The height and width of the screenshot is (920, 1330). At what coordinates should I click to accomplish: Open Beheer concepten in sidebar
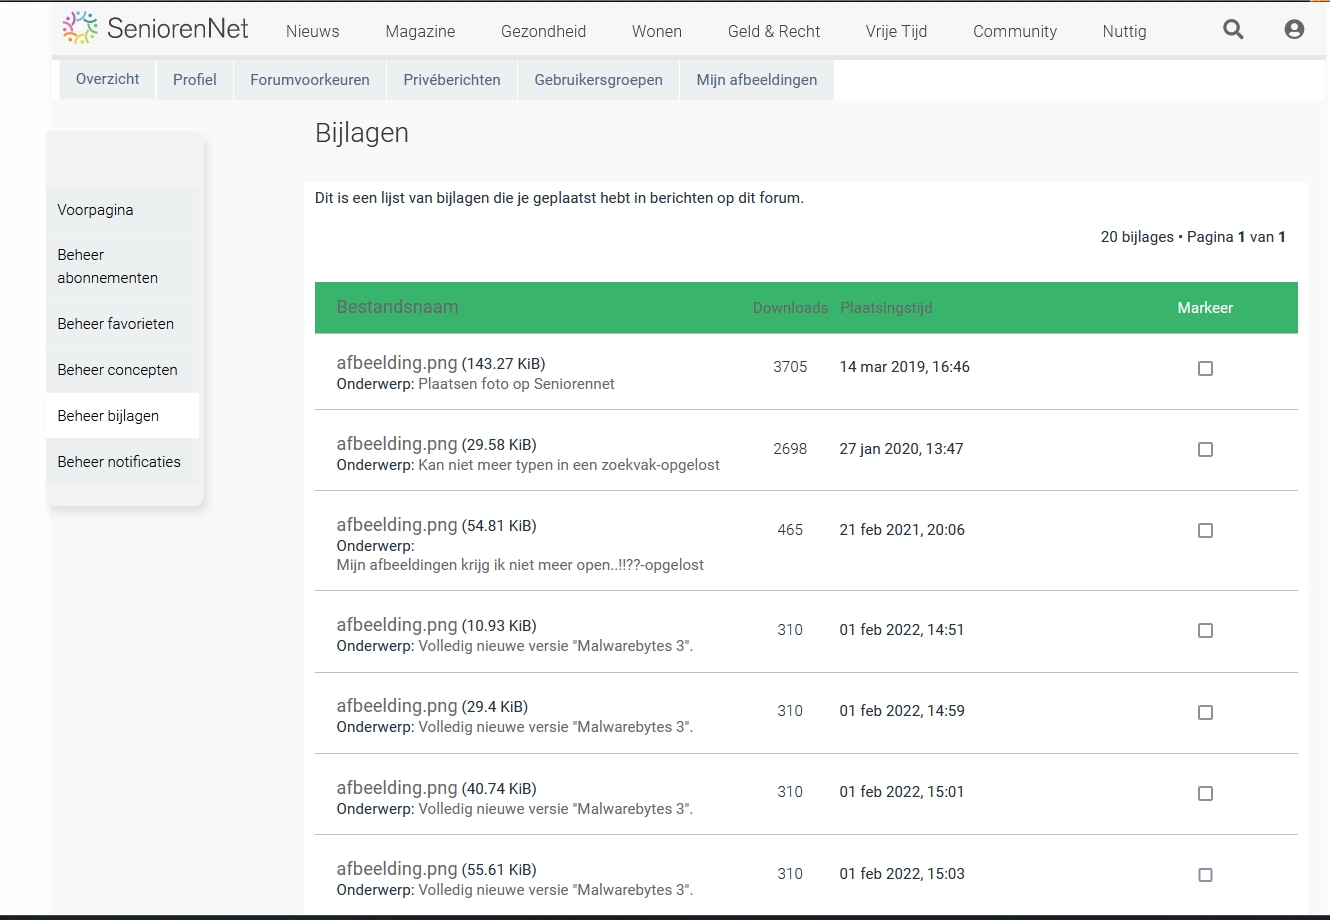(x=117, y=370)
